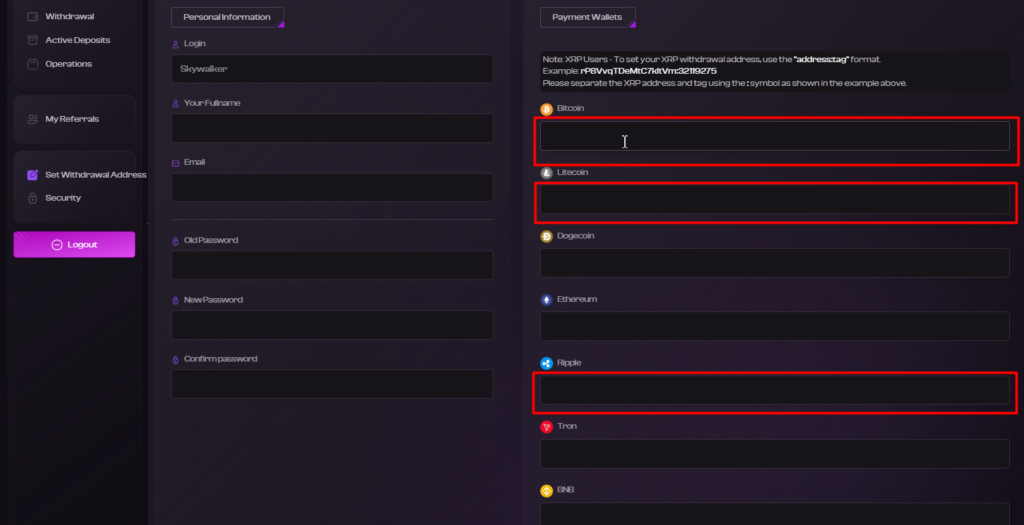Click into the Email input field

tap(332, 187)
